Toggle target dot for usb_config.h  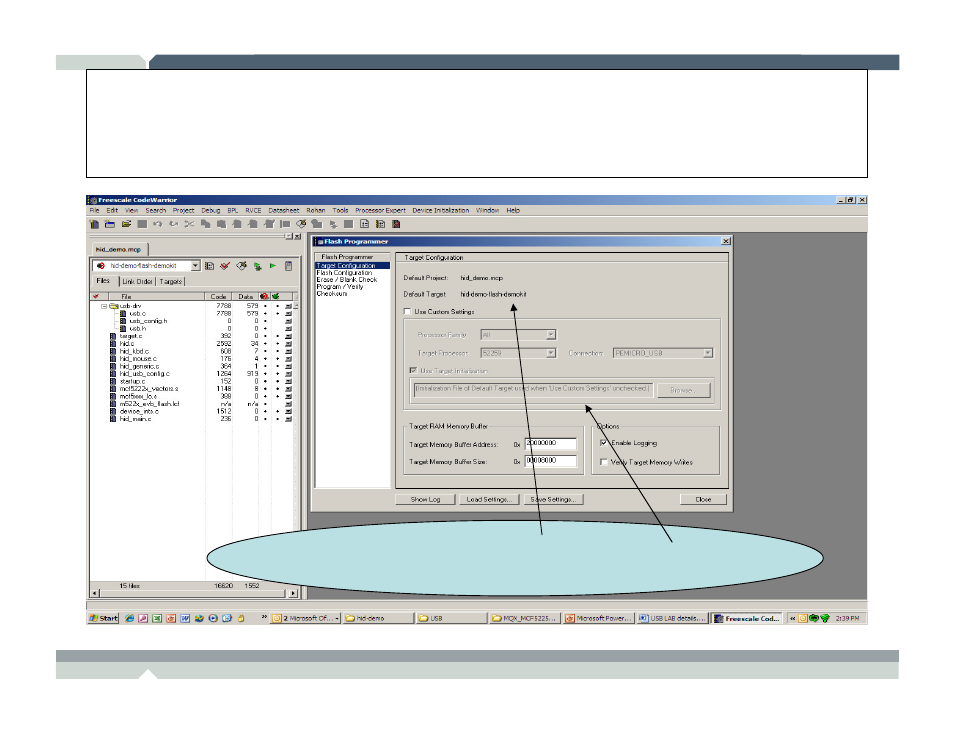point(265,321)
